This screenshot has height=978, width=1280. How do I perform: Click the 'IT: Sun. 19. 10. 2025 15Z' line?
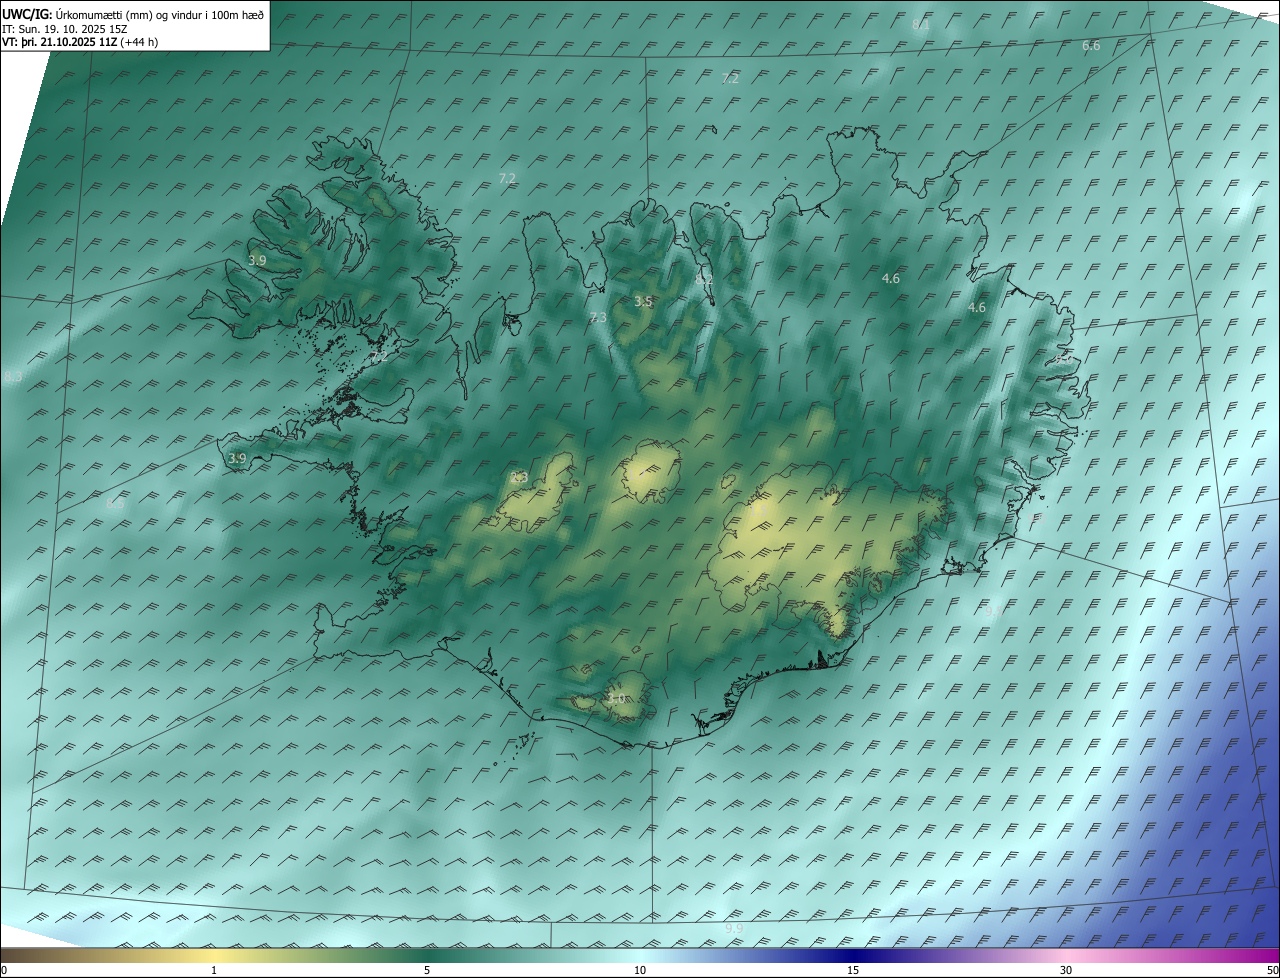[x=64, y=29]
